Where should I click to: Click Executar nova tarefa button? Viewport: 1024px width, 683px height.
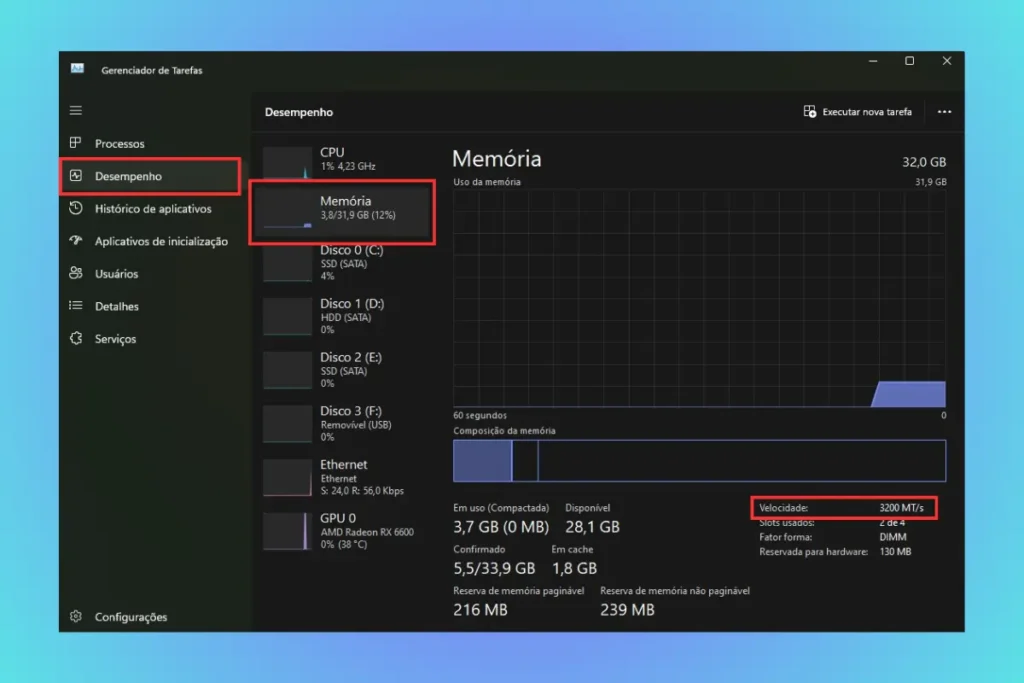click(857, 112)
